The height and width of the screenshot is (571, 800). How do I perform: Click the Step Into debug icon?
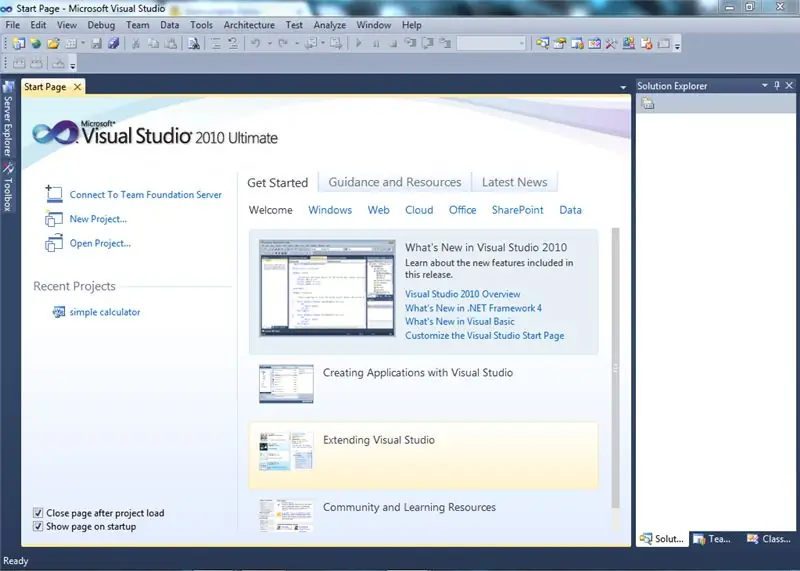pos(410,44)
